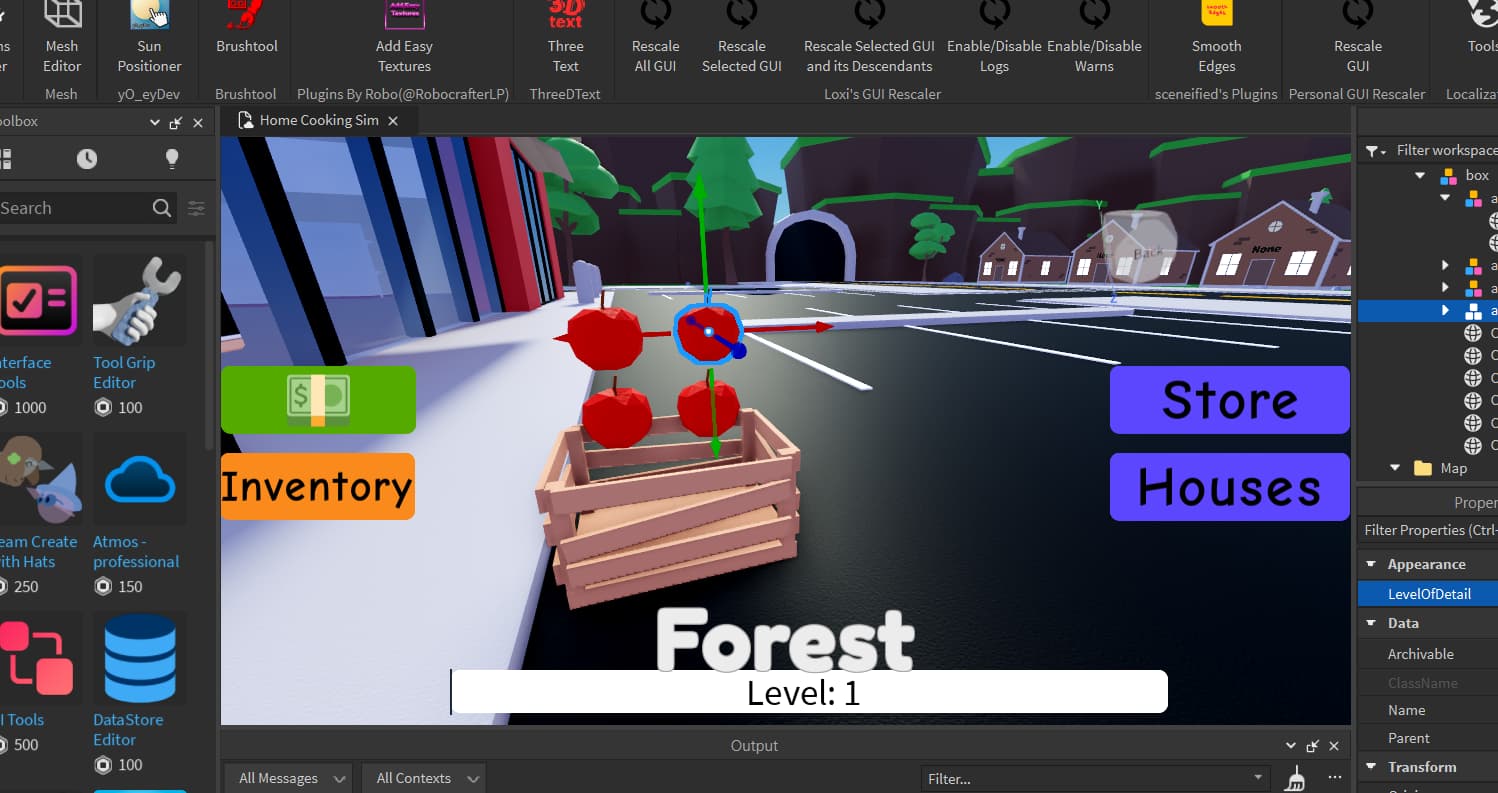
Task: Click the Rescale Selected GUI button
Action: (741, 35)
